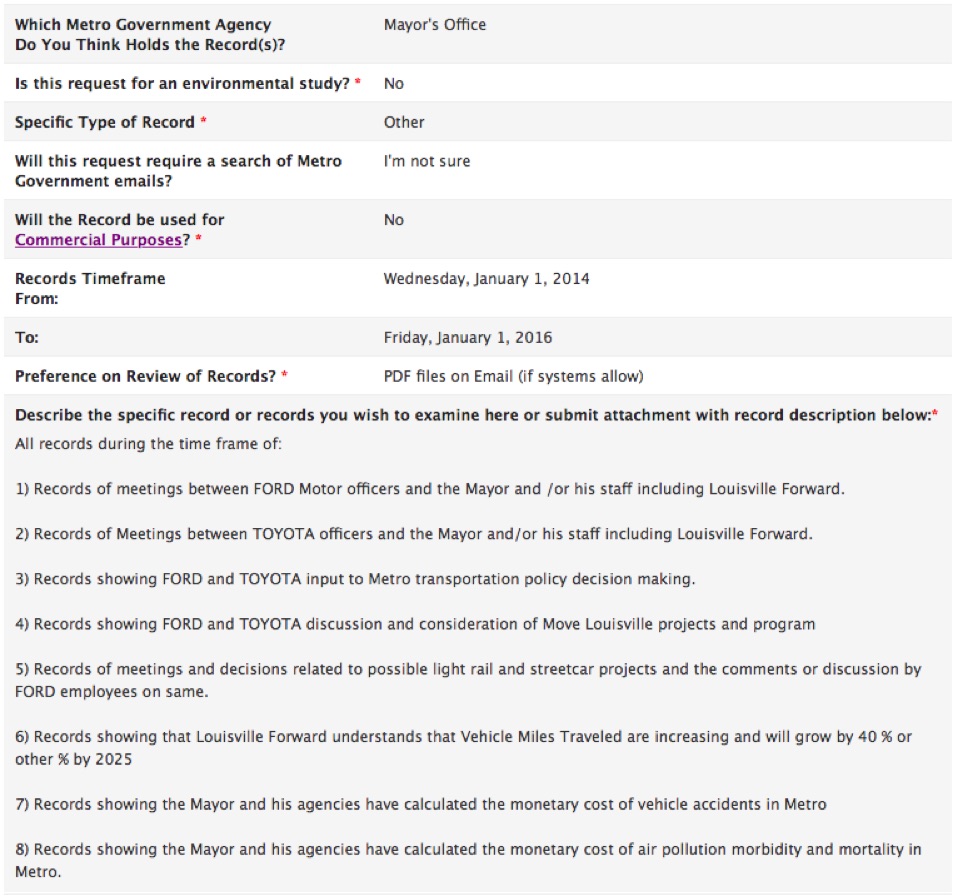Click item 1 about FORD Motor officers meetings
953x896 pixels.
[x=430, y=489]
